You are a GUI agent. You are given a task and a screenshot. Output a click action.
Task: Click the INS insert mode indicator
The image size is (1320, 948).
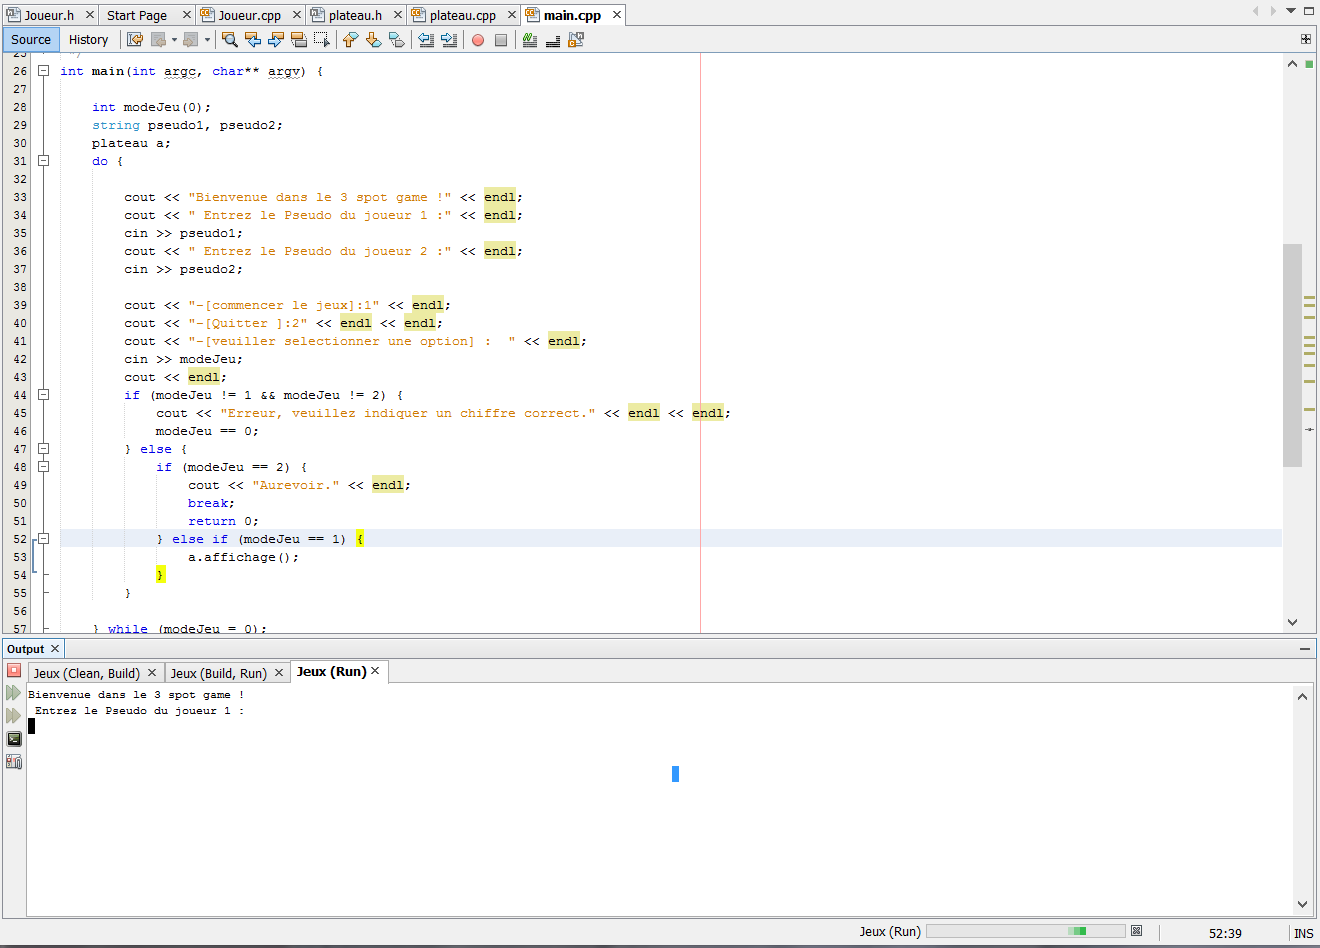[1304, 933]
